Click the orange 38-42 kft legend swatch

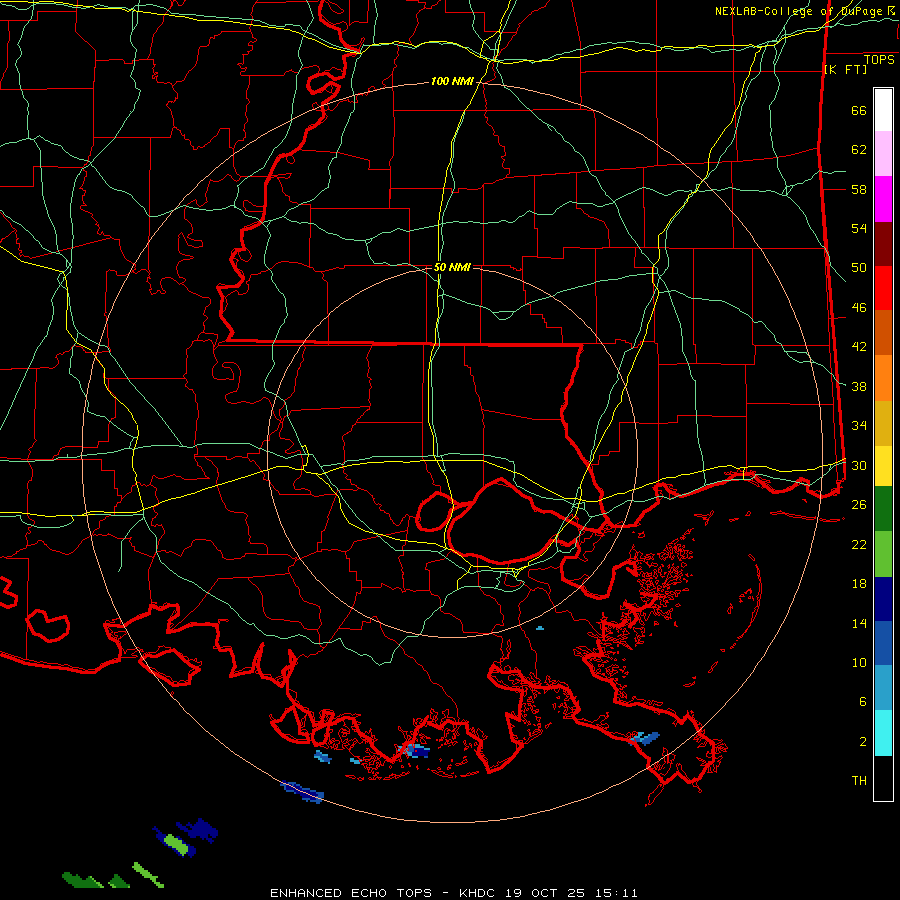(x=883, y=378)
